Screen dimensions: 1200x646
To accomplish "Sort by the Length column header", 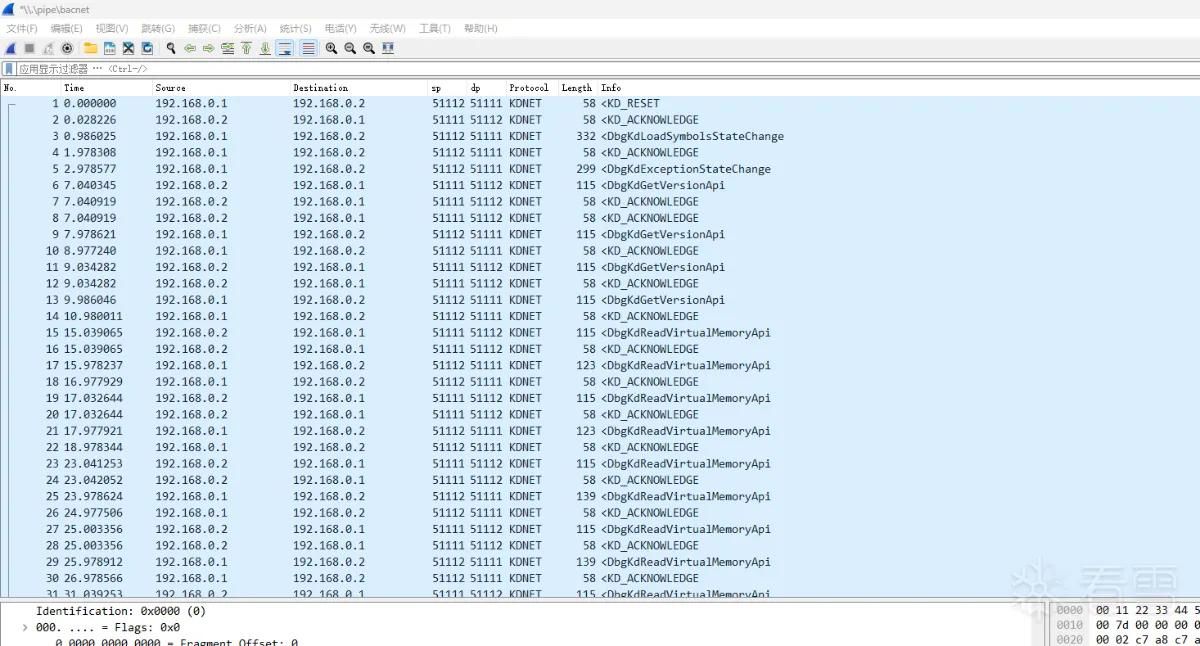I will point(577,88).
